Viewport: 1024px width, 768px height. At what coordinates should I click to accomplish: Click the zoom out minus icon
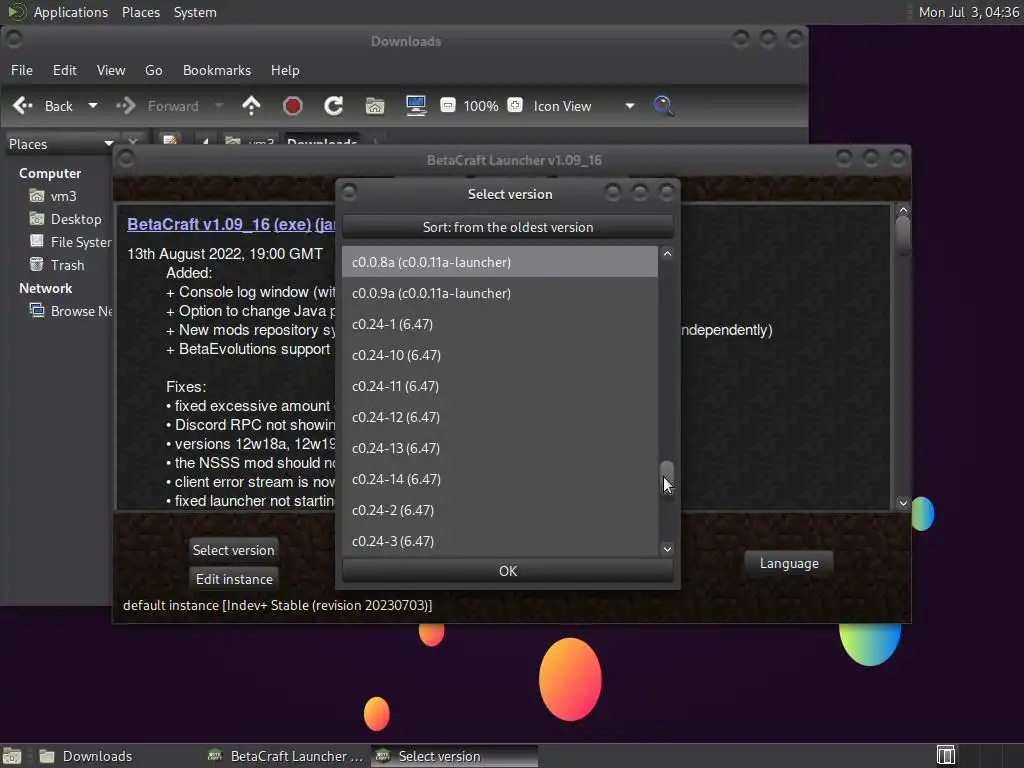447,105
